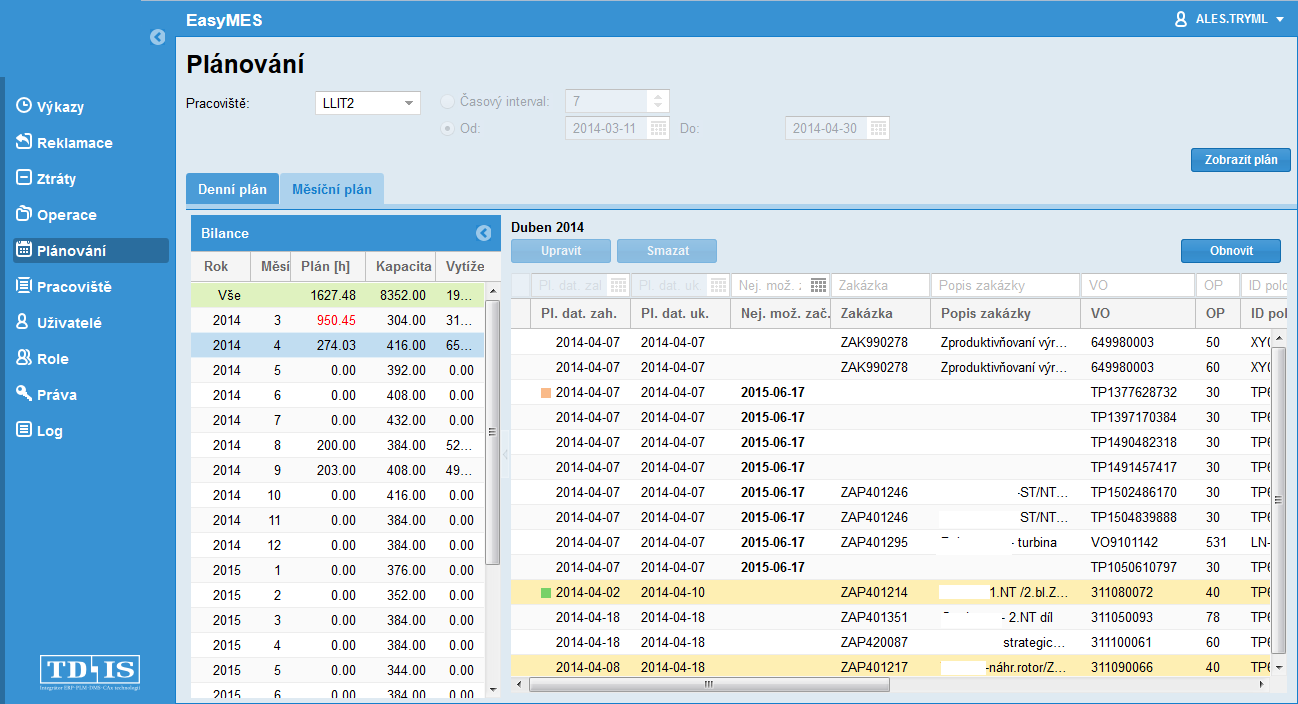Click the Zobrazit plán button

[1240, 160]
